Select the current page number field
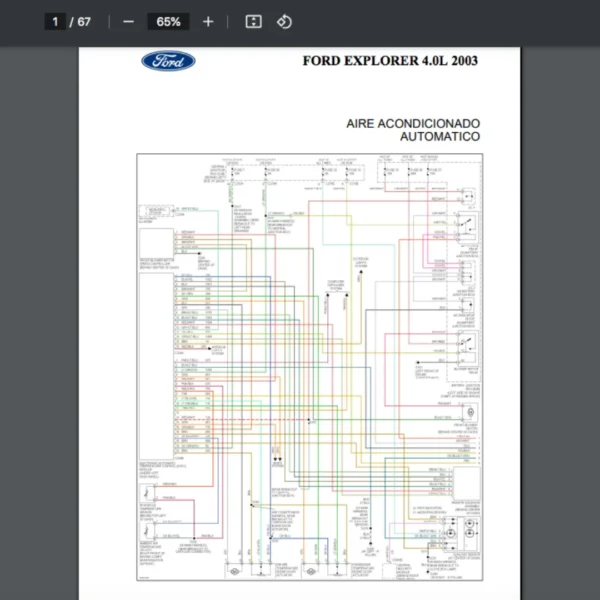This screenshot has height=600, width=600. pyautogui.click(x=56, y=22)
